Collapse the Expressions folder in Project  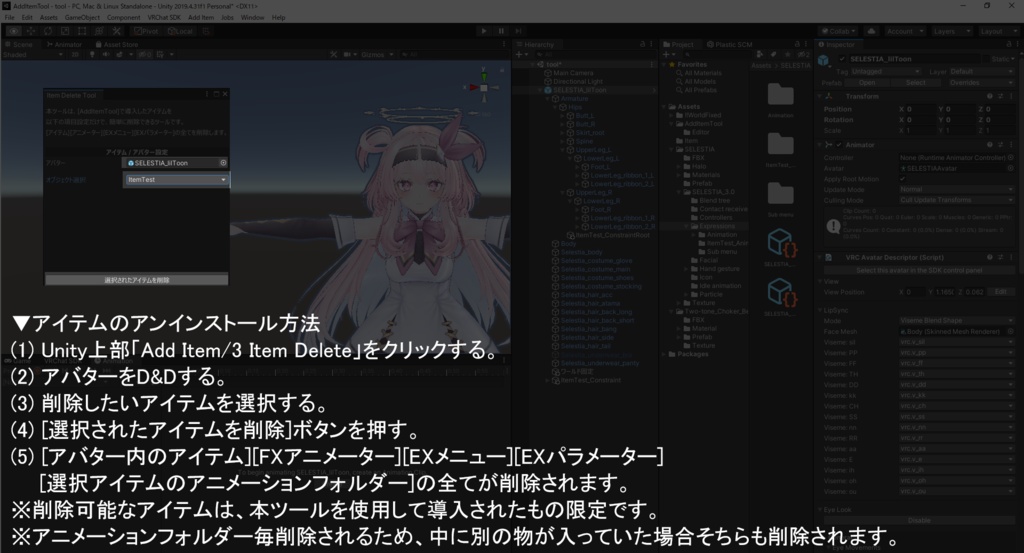tap(687, 226)
